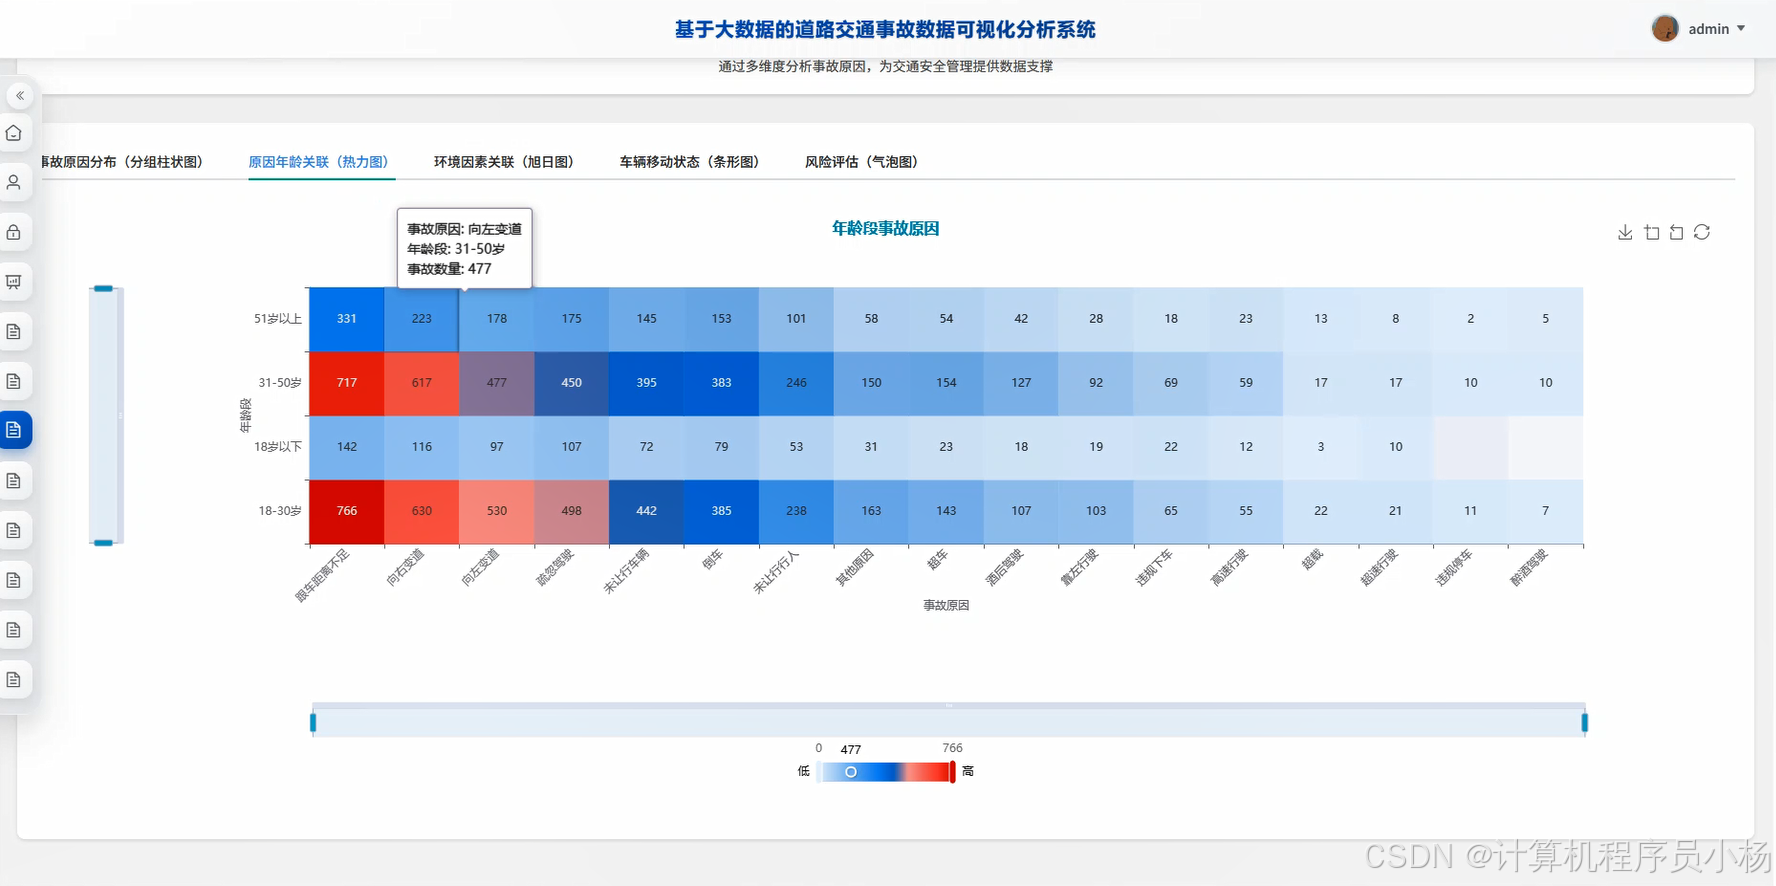The height and width of the screenshot is (886, 1776).
Task: Click the circular marker on color legend
Action: (851, 772)
